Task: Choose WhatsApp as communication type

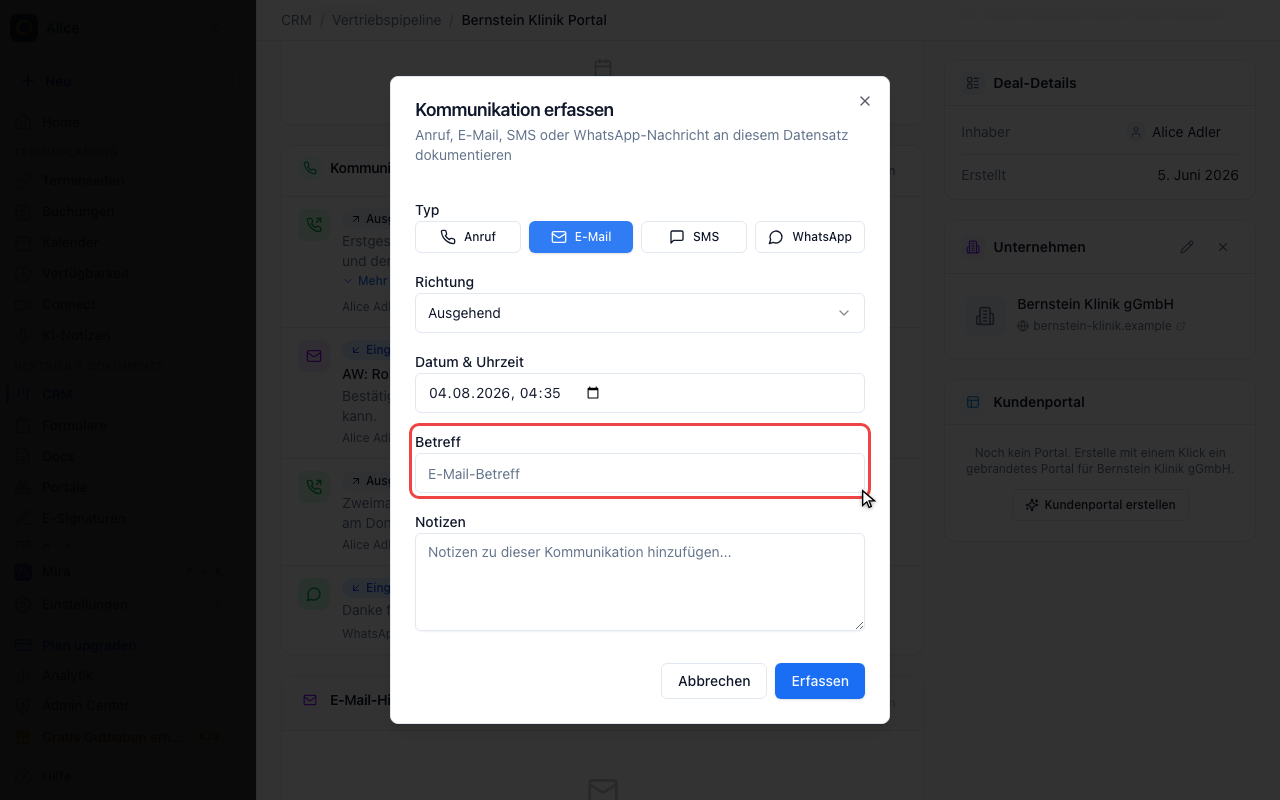Action: 810,237
